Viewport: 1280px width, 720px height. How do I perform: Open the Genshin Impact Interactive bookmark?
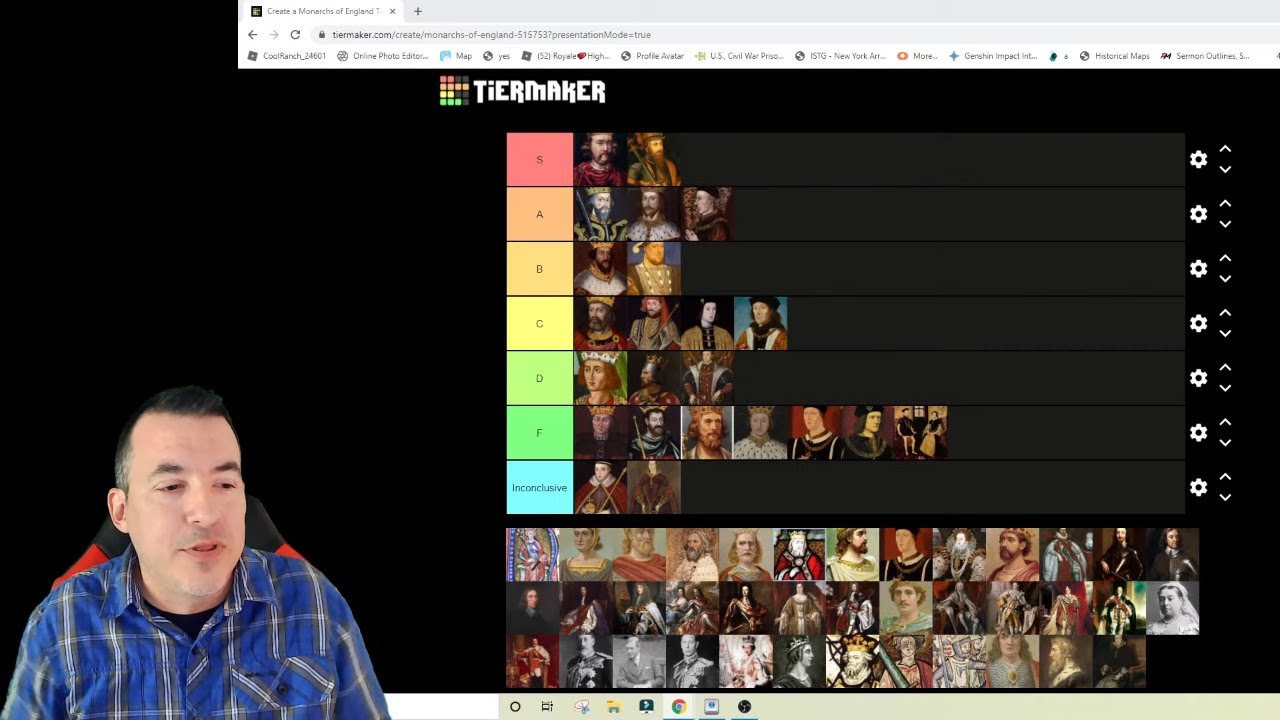(993, 56)
